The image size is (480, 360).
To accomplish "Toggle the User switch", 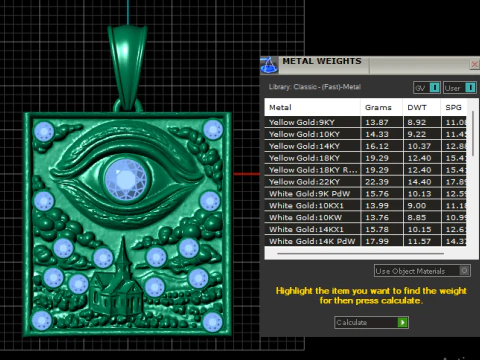I will 470,88.
